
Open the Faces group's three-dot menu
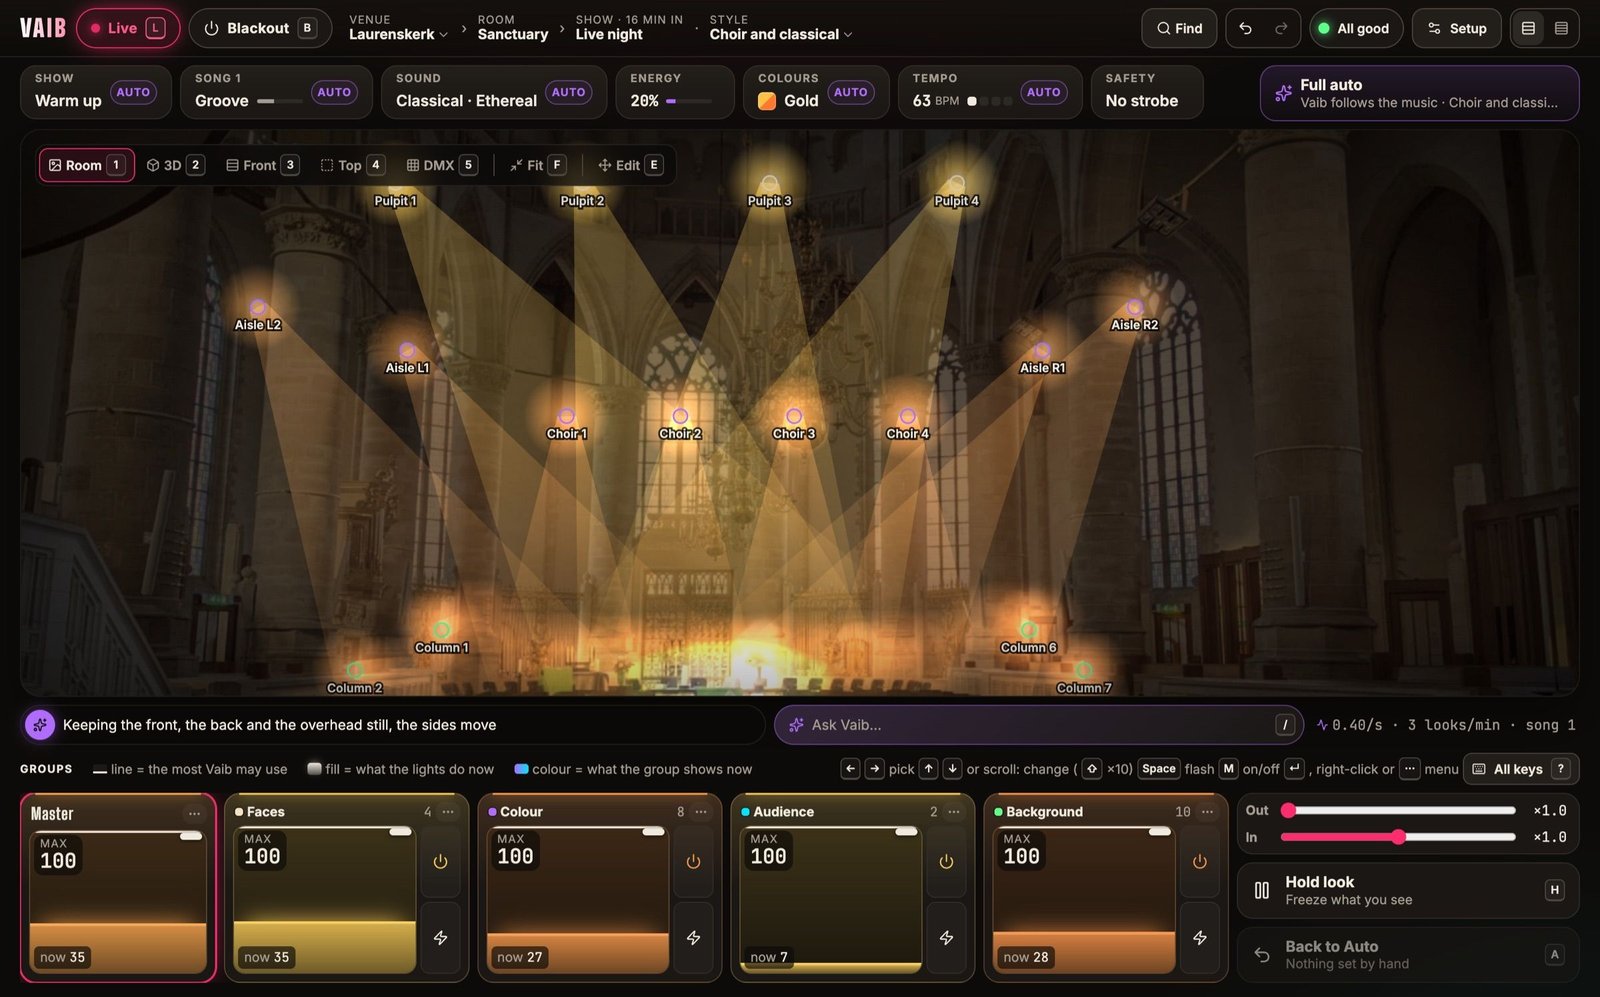[x=448, y=812]
